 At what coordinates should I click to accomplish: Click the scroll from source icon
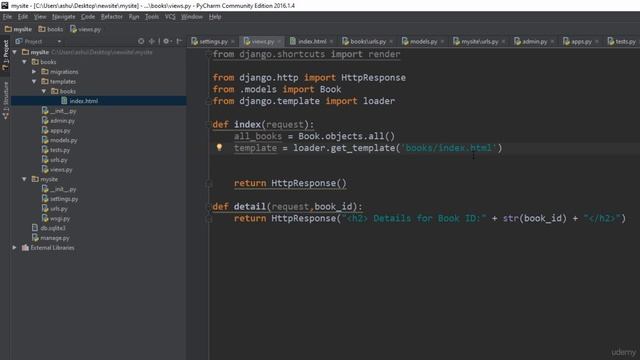141,41
